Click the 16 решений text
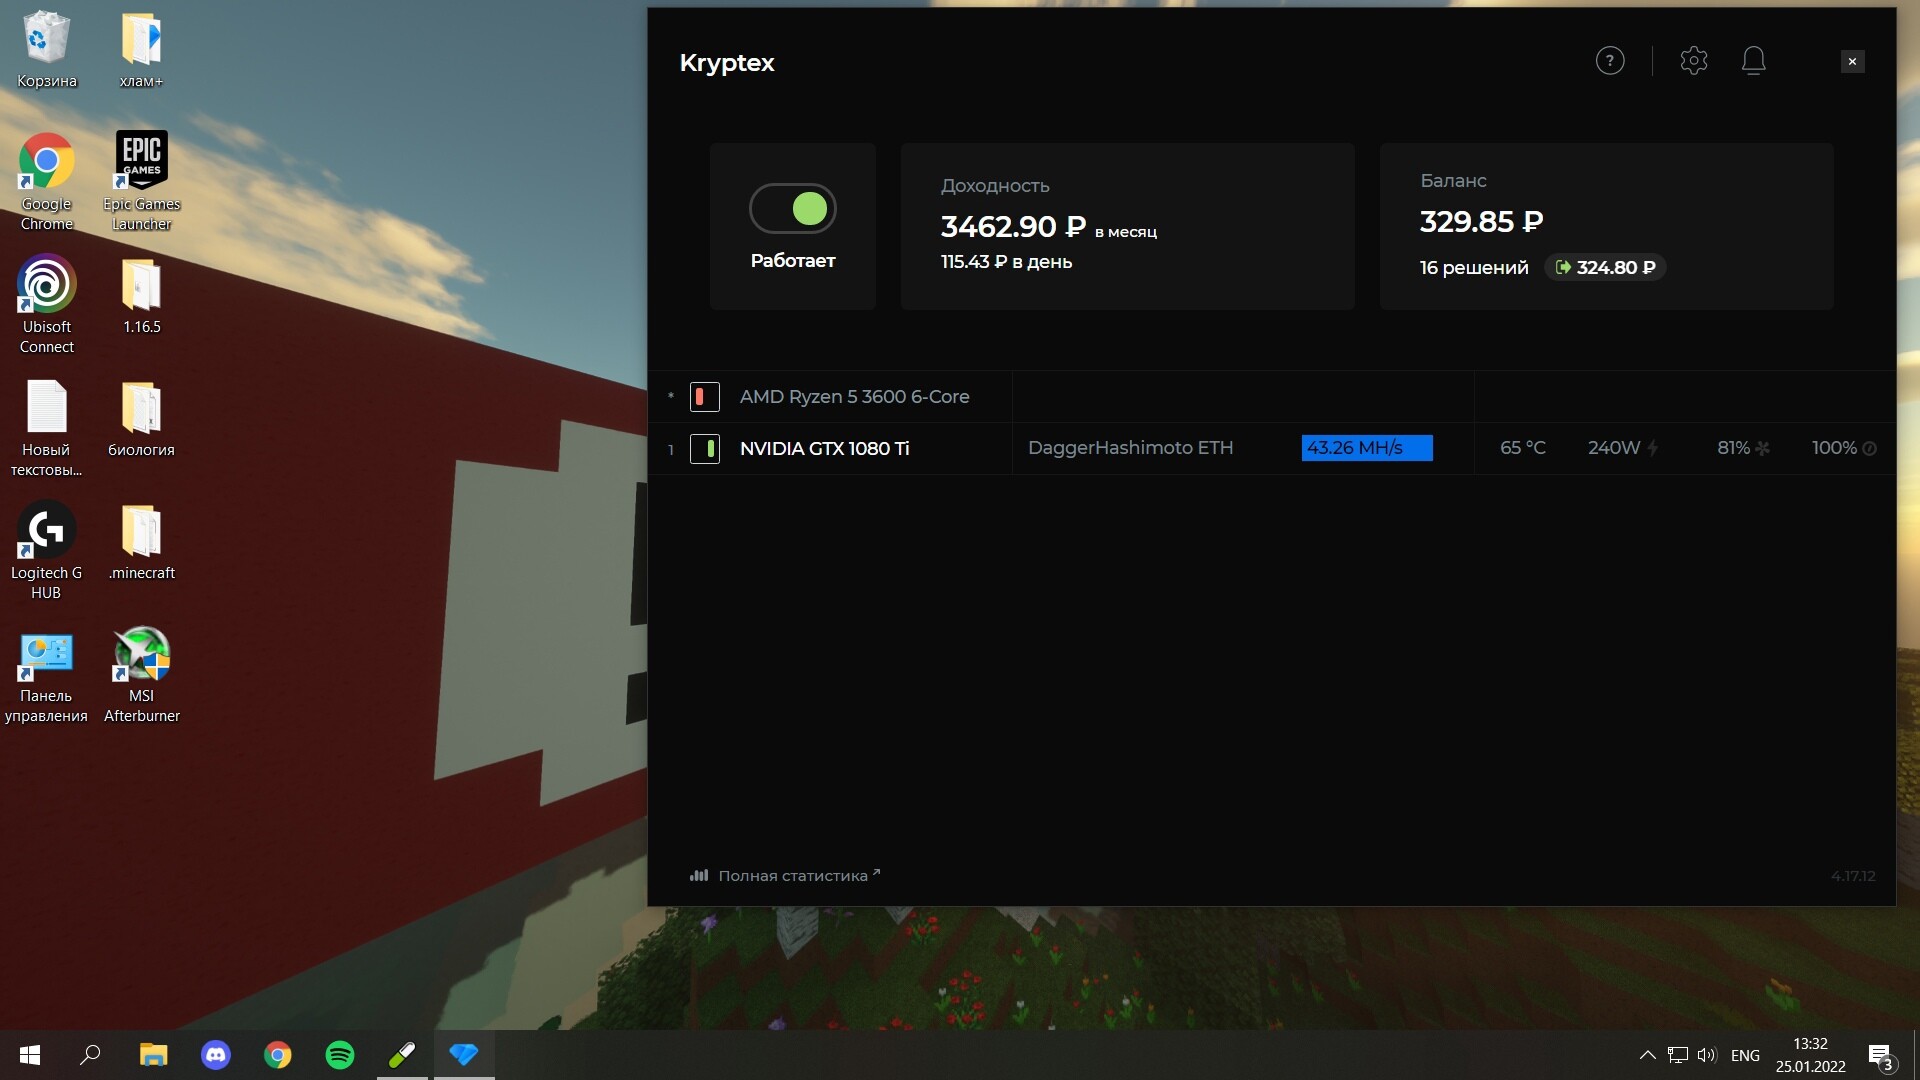The height and width of the screenshot is (1080, 1920). click(x=1474, y=267)
